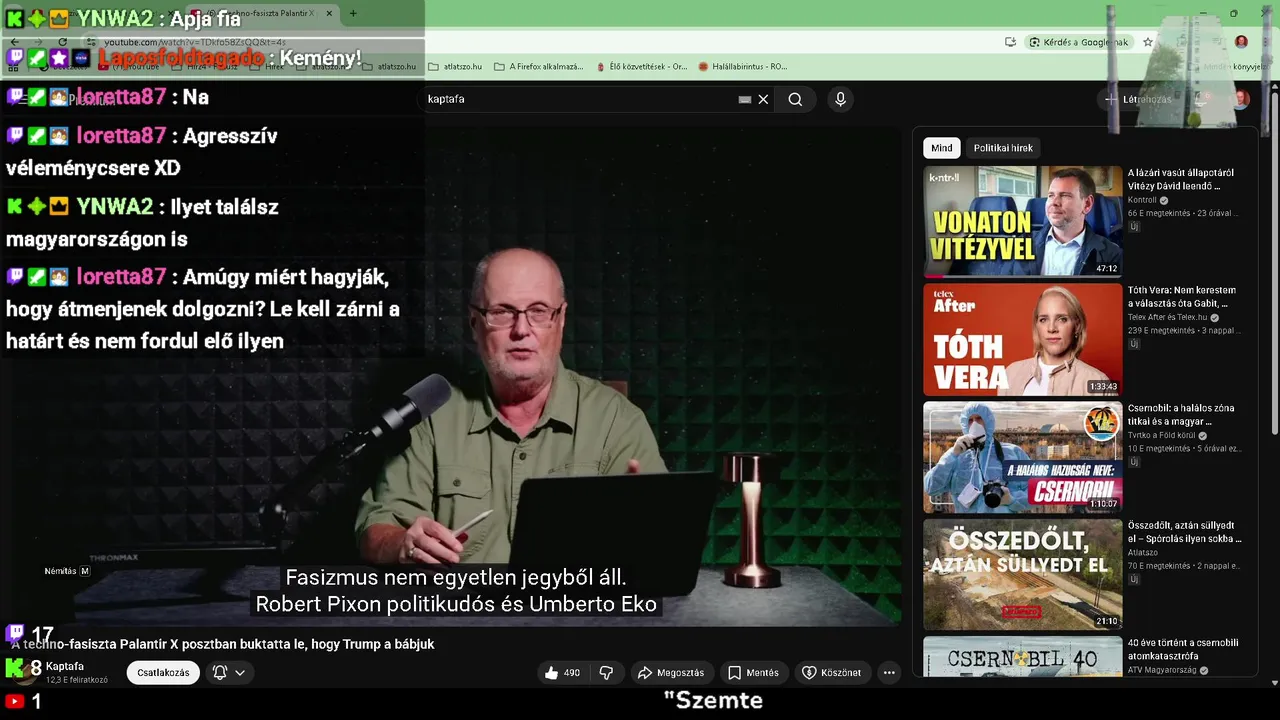Start voice search with the microphone icon
This screenshot has width=1280, height=720.
840,99
